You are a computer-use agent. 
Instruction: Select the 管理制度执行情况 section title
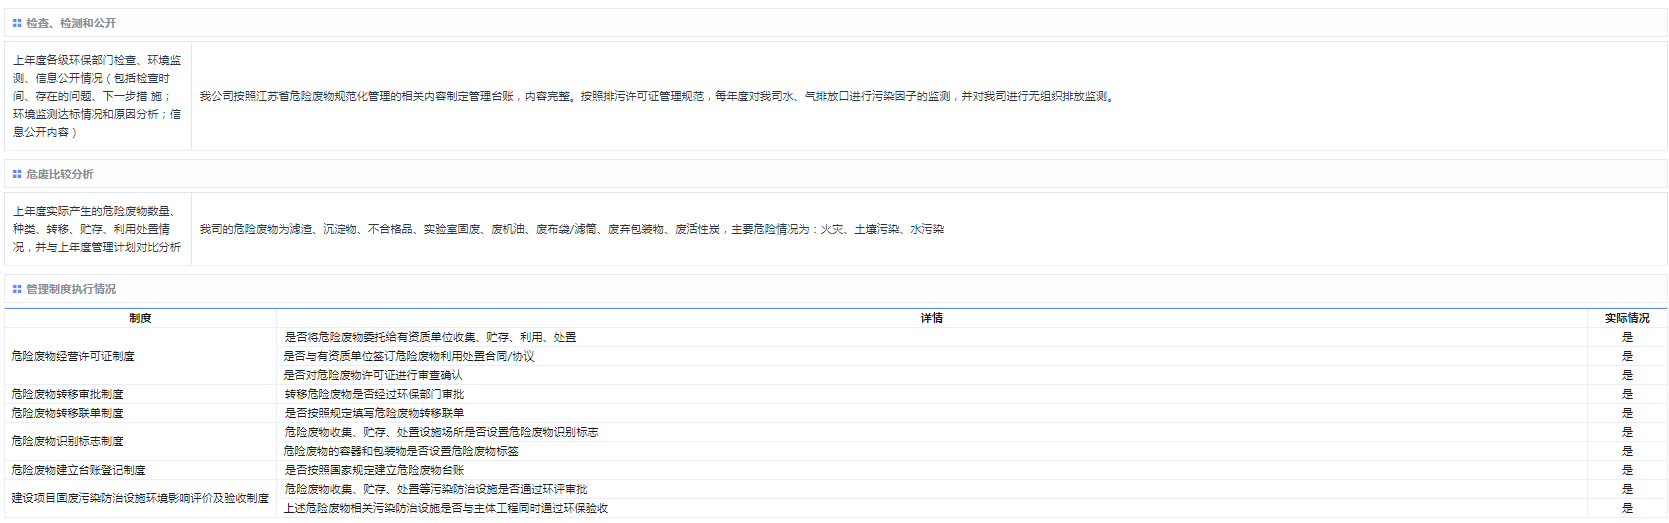coord(71,289)
